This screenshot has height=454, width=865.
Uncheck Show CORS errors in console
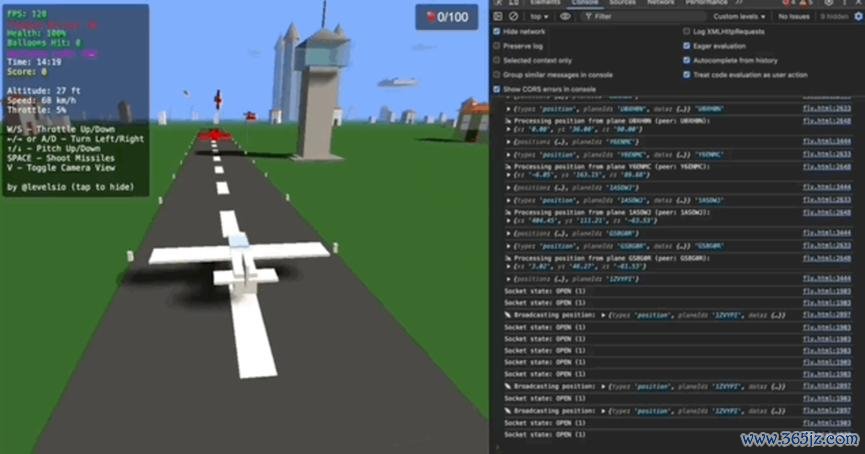497,89
